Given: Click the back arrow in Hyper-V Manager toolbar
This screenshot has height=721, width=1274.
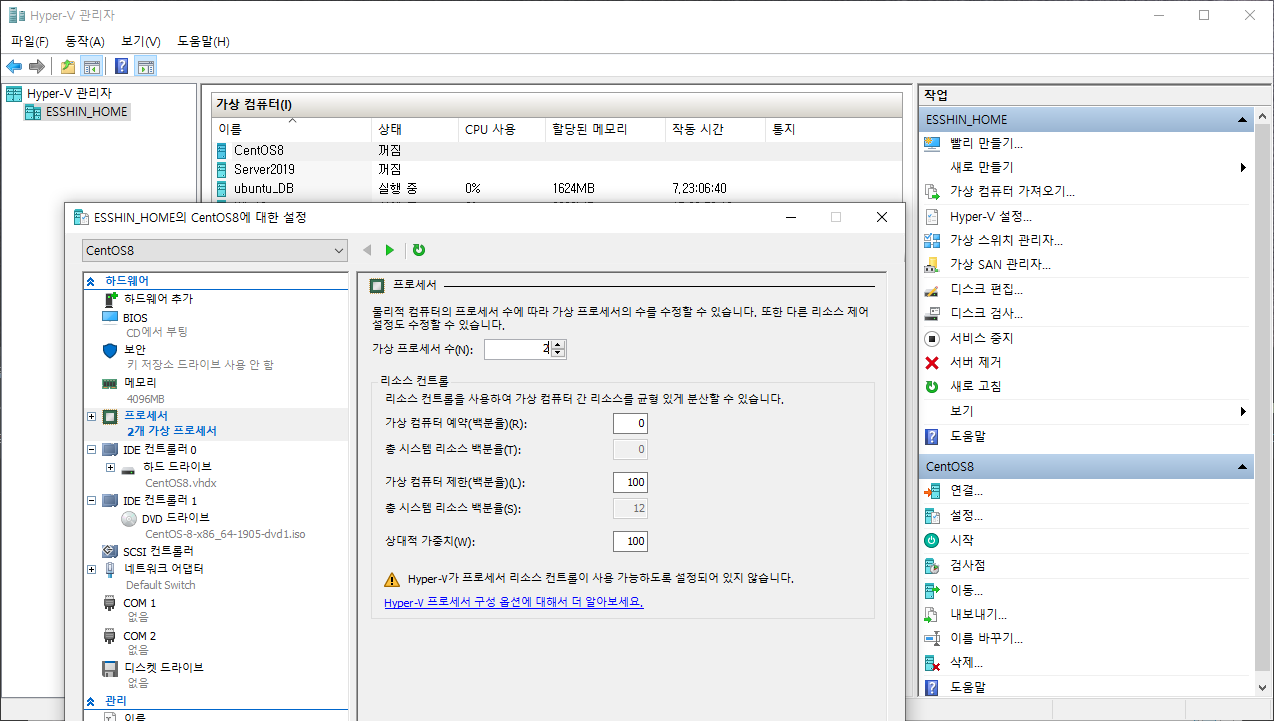Looking at the screenshot, I should click(14, 67).
